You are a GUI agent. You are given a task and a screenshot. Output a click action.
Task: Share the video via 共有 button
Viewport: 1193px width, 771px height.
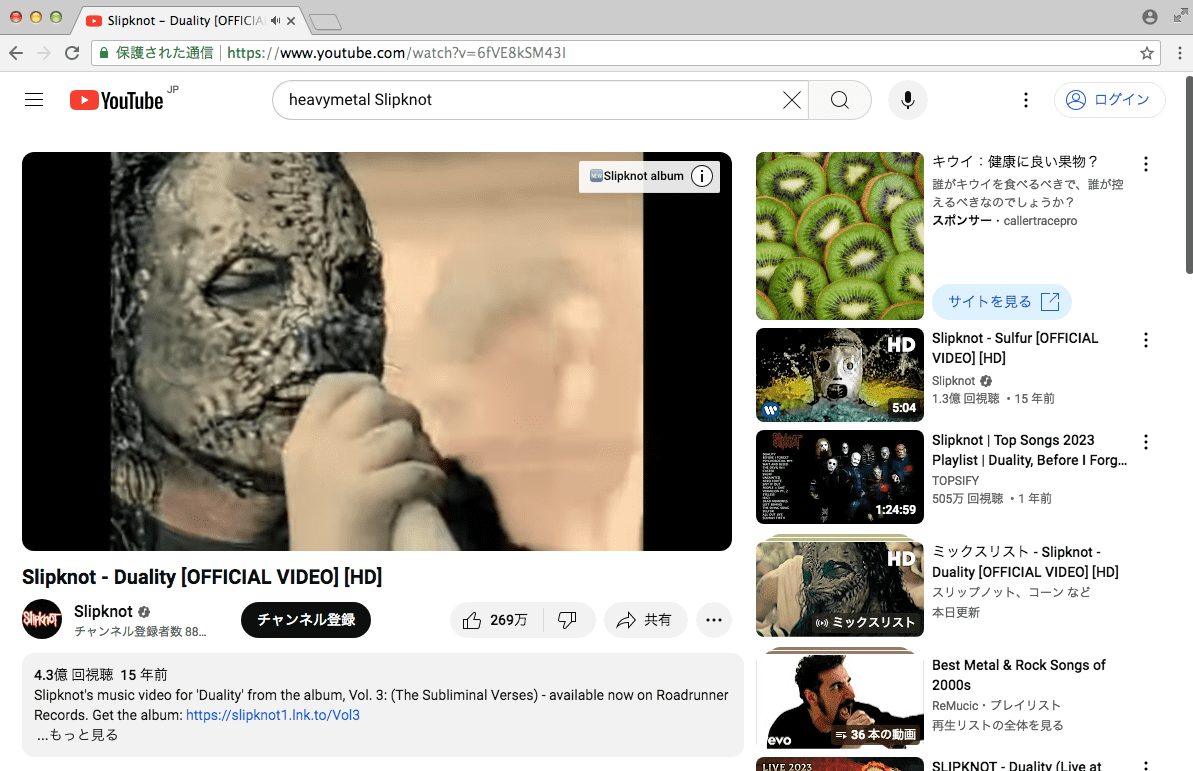pos(645,620)
